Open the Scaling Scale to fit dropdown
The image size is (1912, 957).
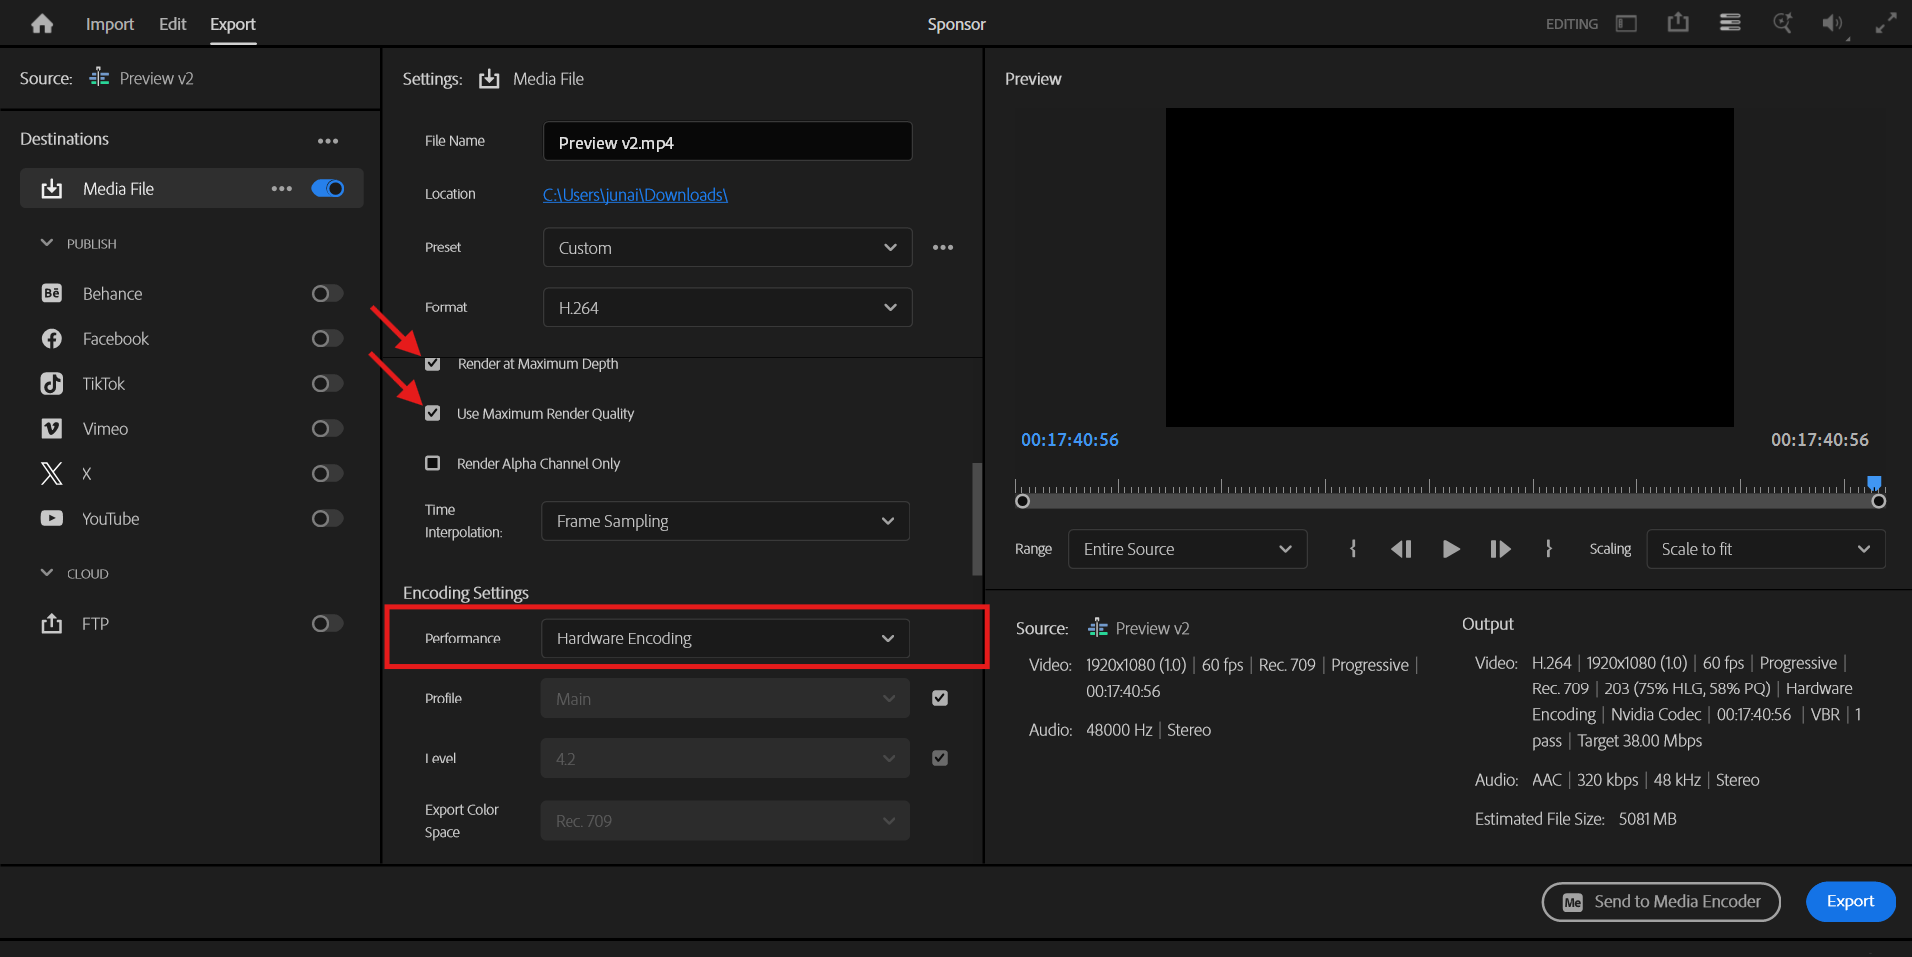1766,549
